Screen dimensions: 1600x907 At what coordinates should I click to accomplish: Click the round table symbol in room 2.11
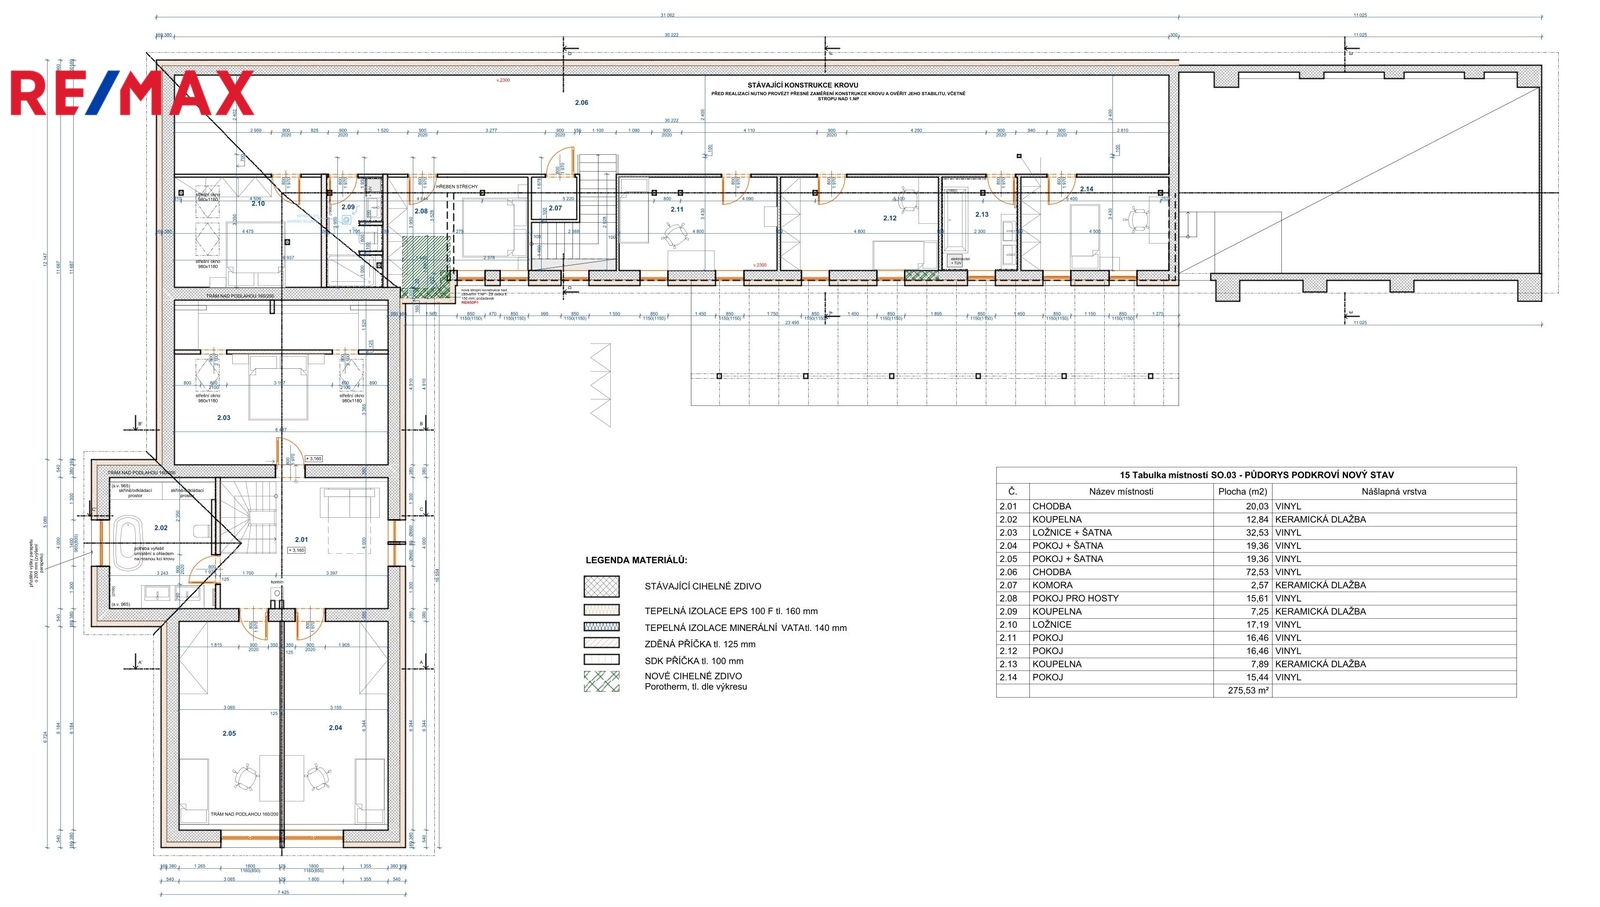[x=674, y=231]
